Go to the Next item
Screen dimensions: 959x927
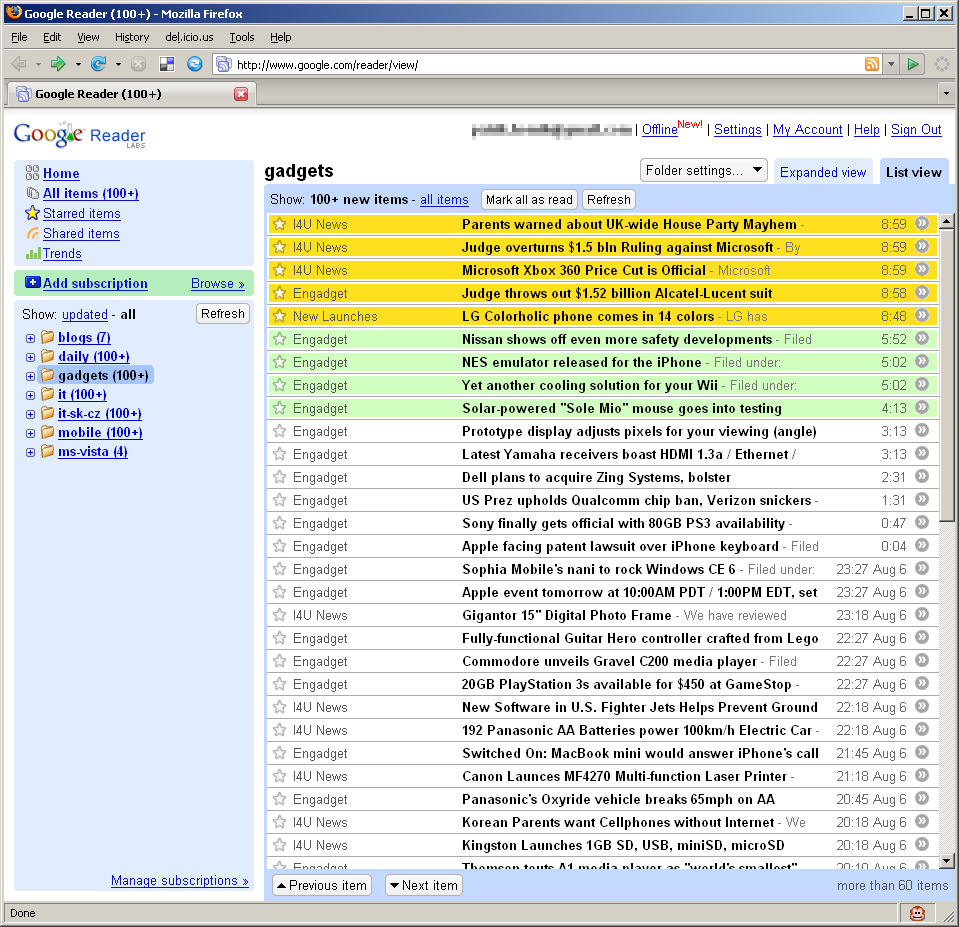[x=424, y=885]
